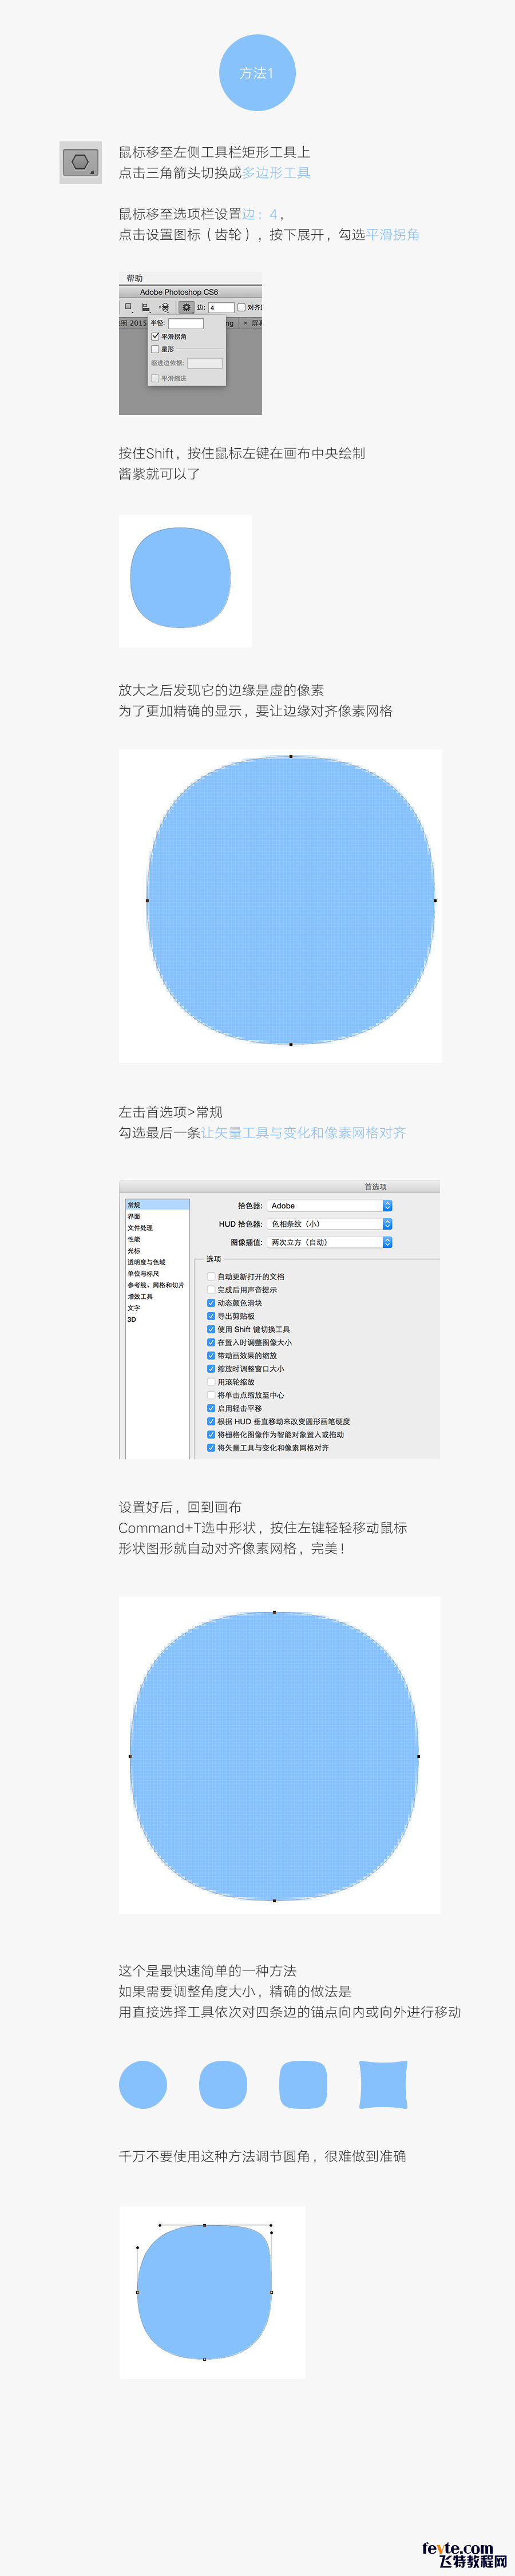
Task: Open the HUD 拾色器 dropdown
Action: point(330,1224)
